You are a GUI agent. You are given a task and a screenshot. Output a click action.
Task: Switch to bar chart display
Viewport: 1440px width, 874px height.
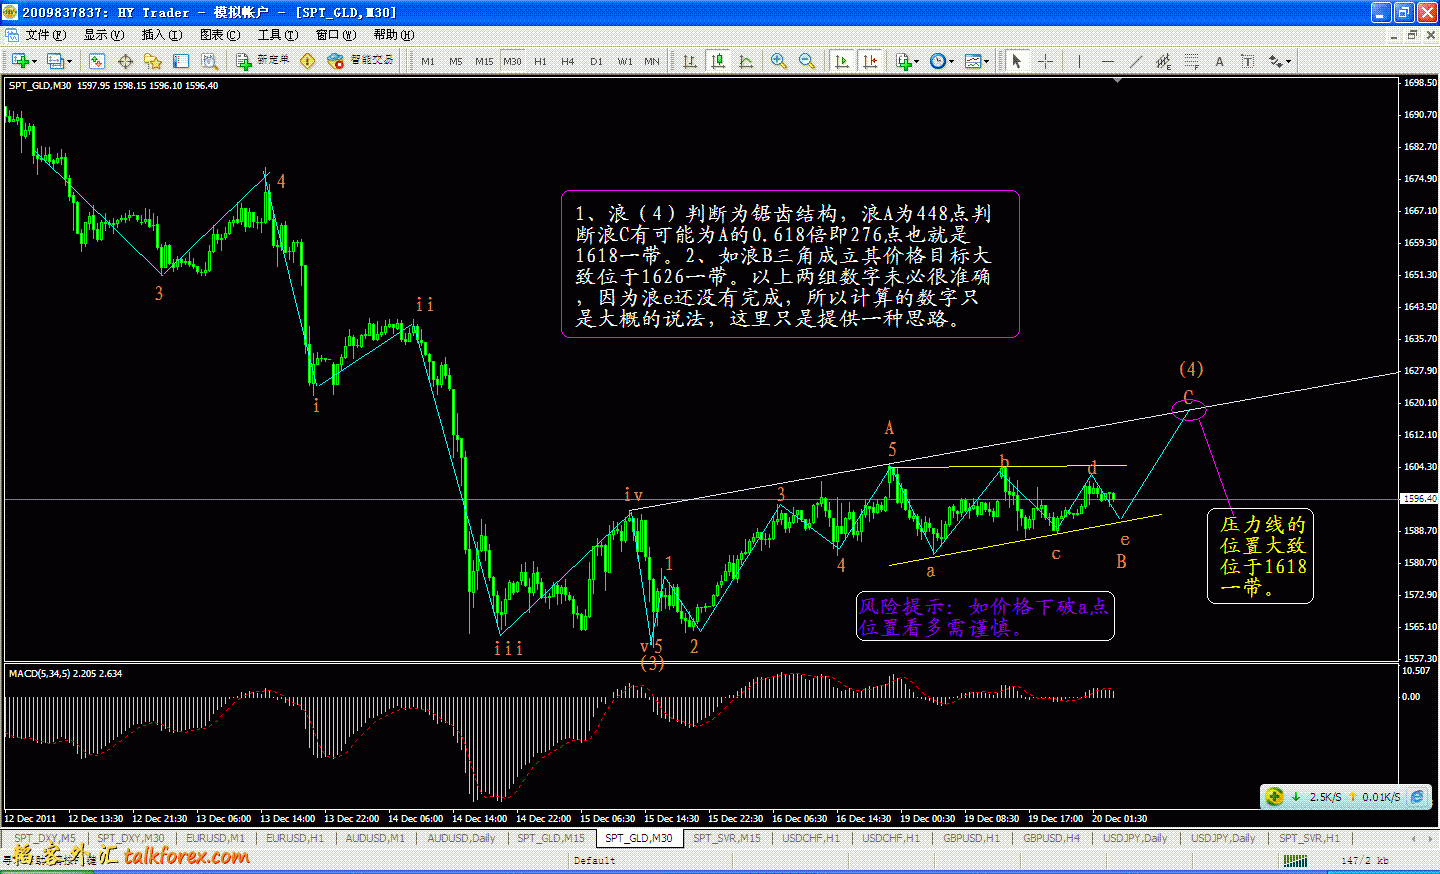tap(690, 61)
